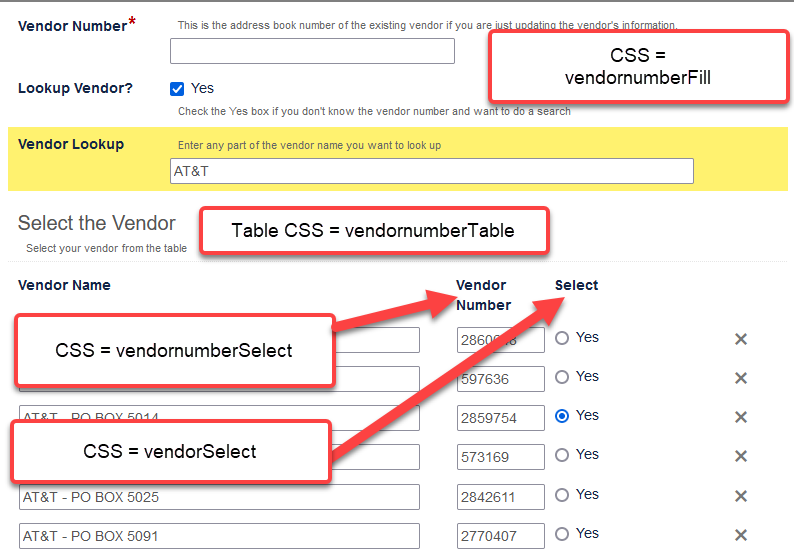Select Yes radio in the first vendor row

coord(562,338)
